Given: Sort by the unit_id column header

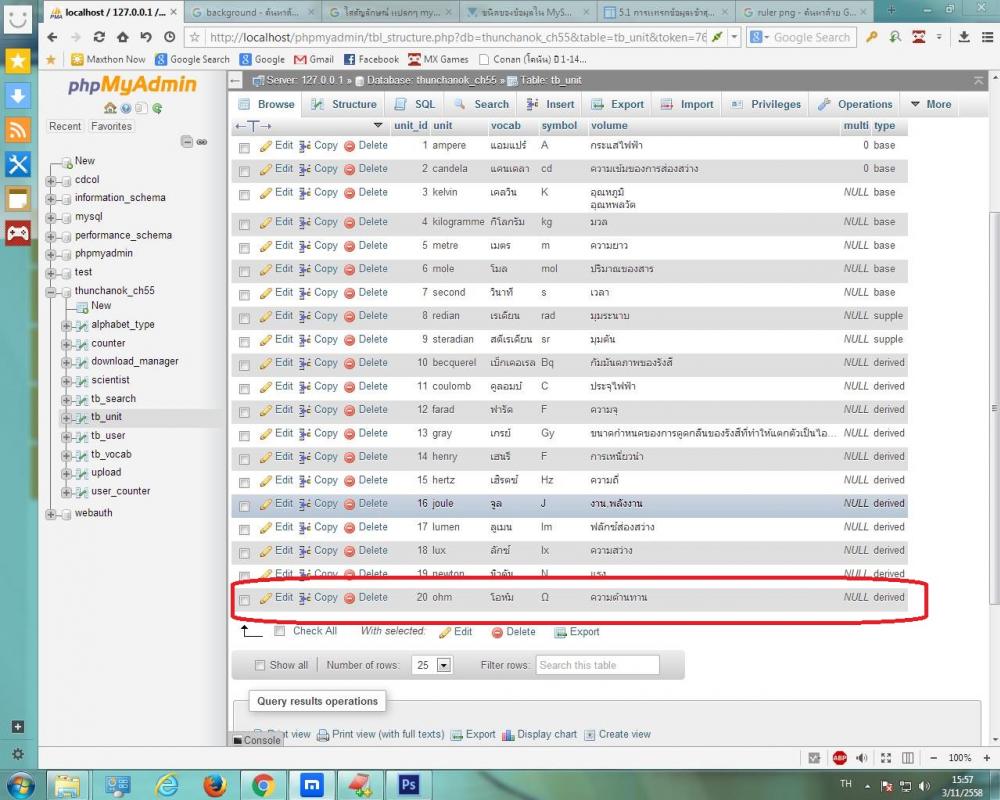Looking at the screenshot, I should pos(410,126).
